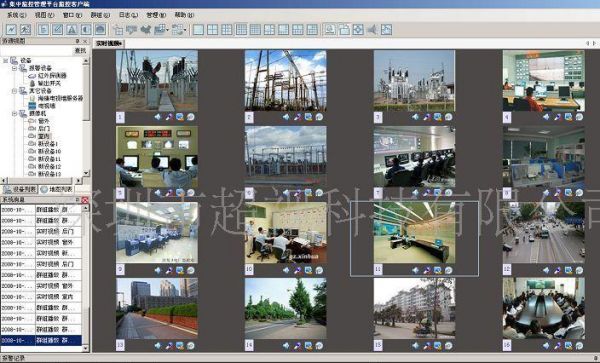
Task: Click the system messages list vertical scrollbar
Action: [x=86, y=278]
